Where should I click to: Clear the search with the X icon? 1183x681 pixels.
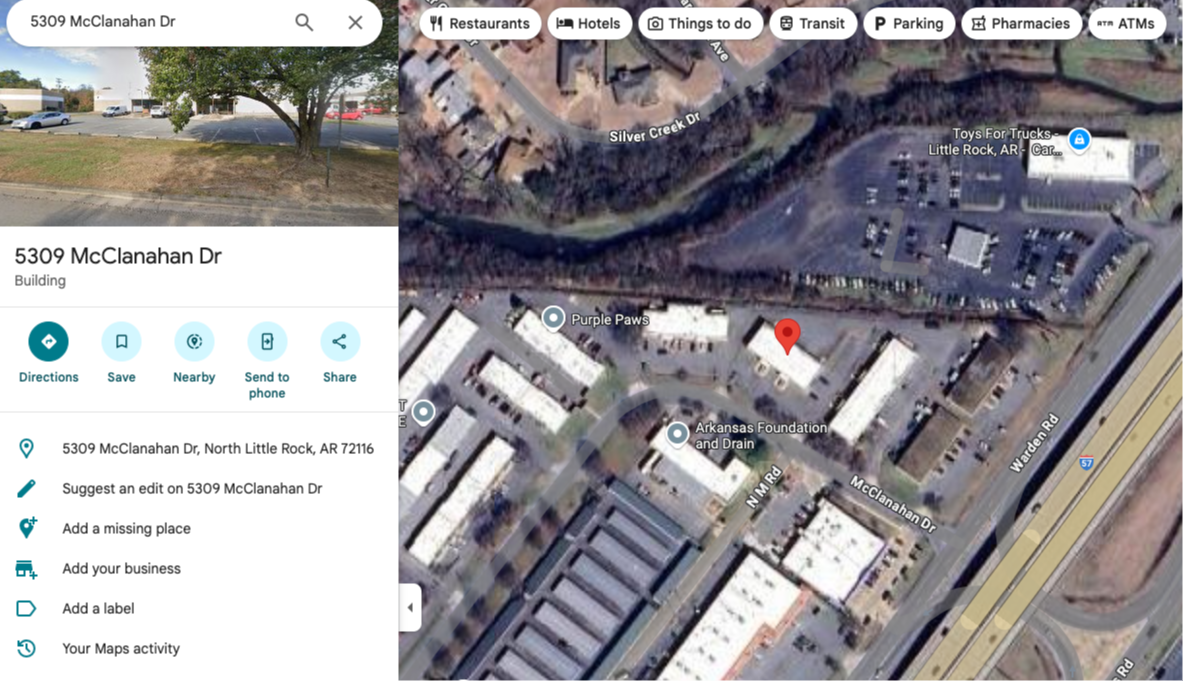(355, 22)
